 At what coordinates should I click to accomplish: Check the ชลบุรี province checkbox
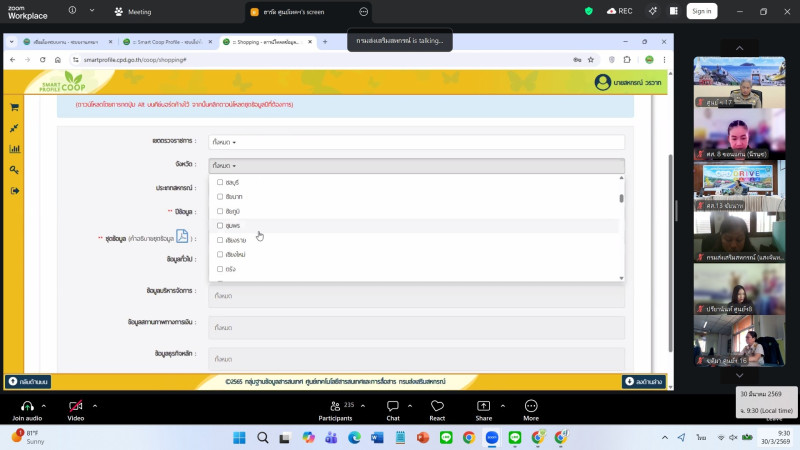pyautogui.click(x=220, y=183)
